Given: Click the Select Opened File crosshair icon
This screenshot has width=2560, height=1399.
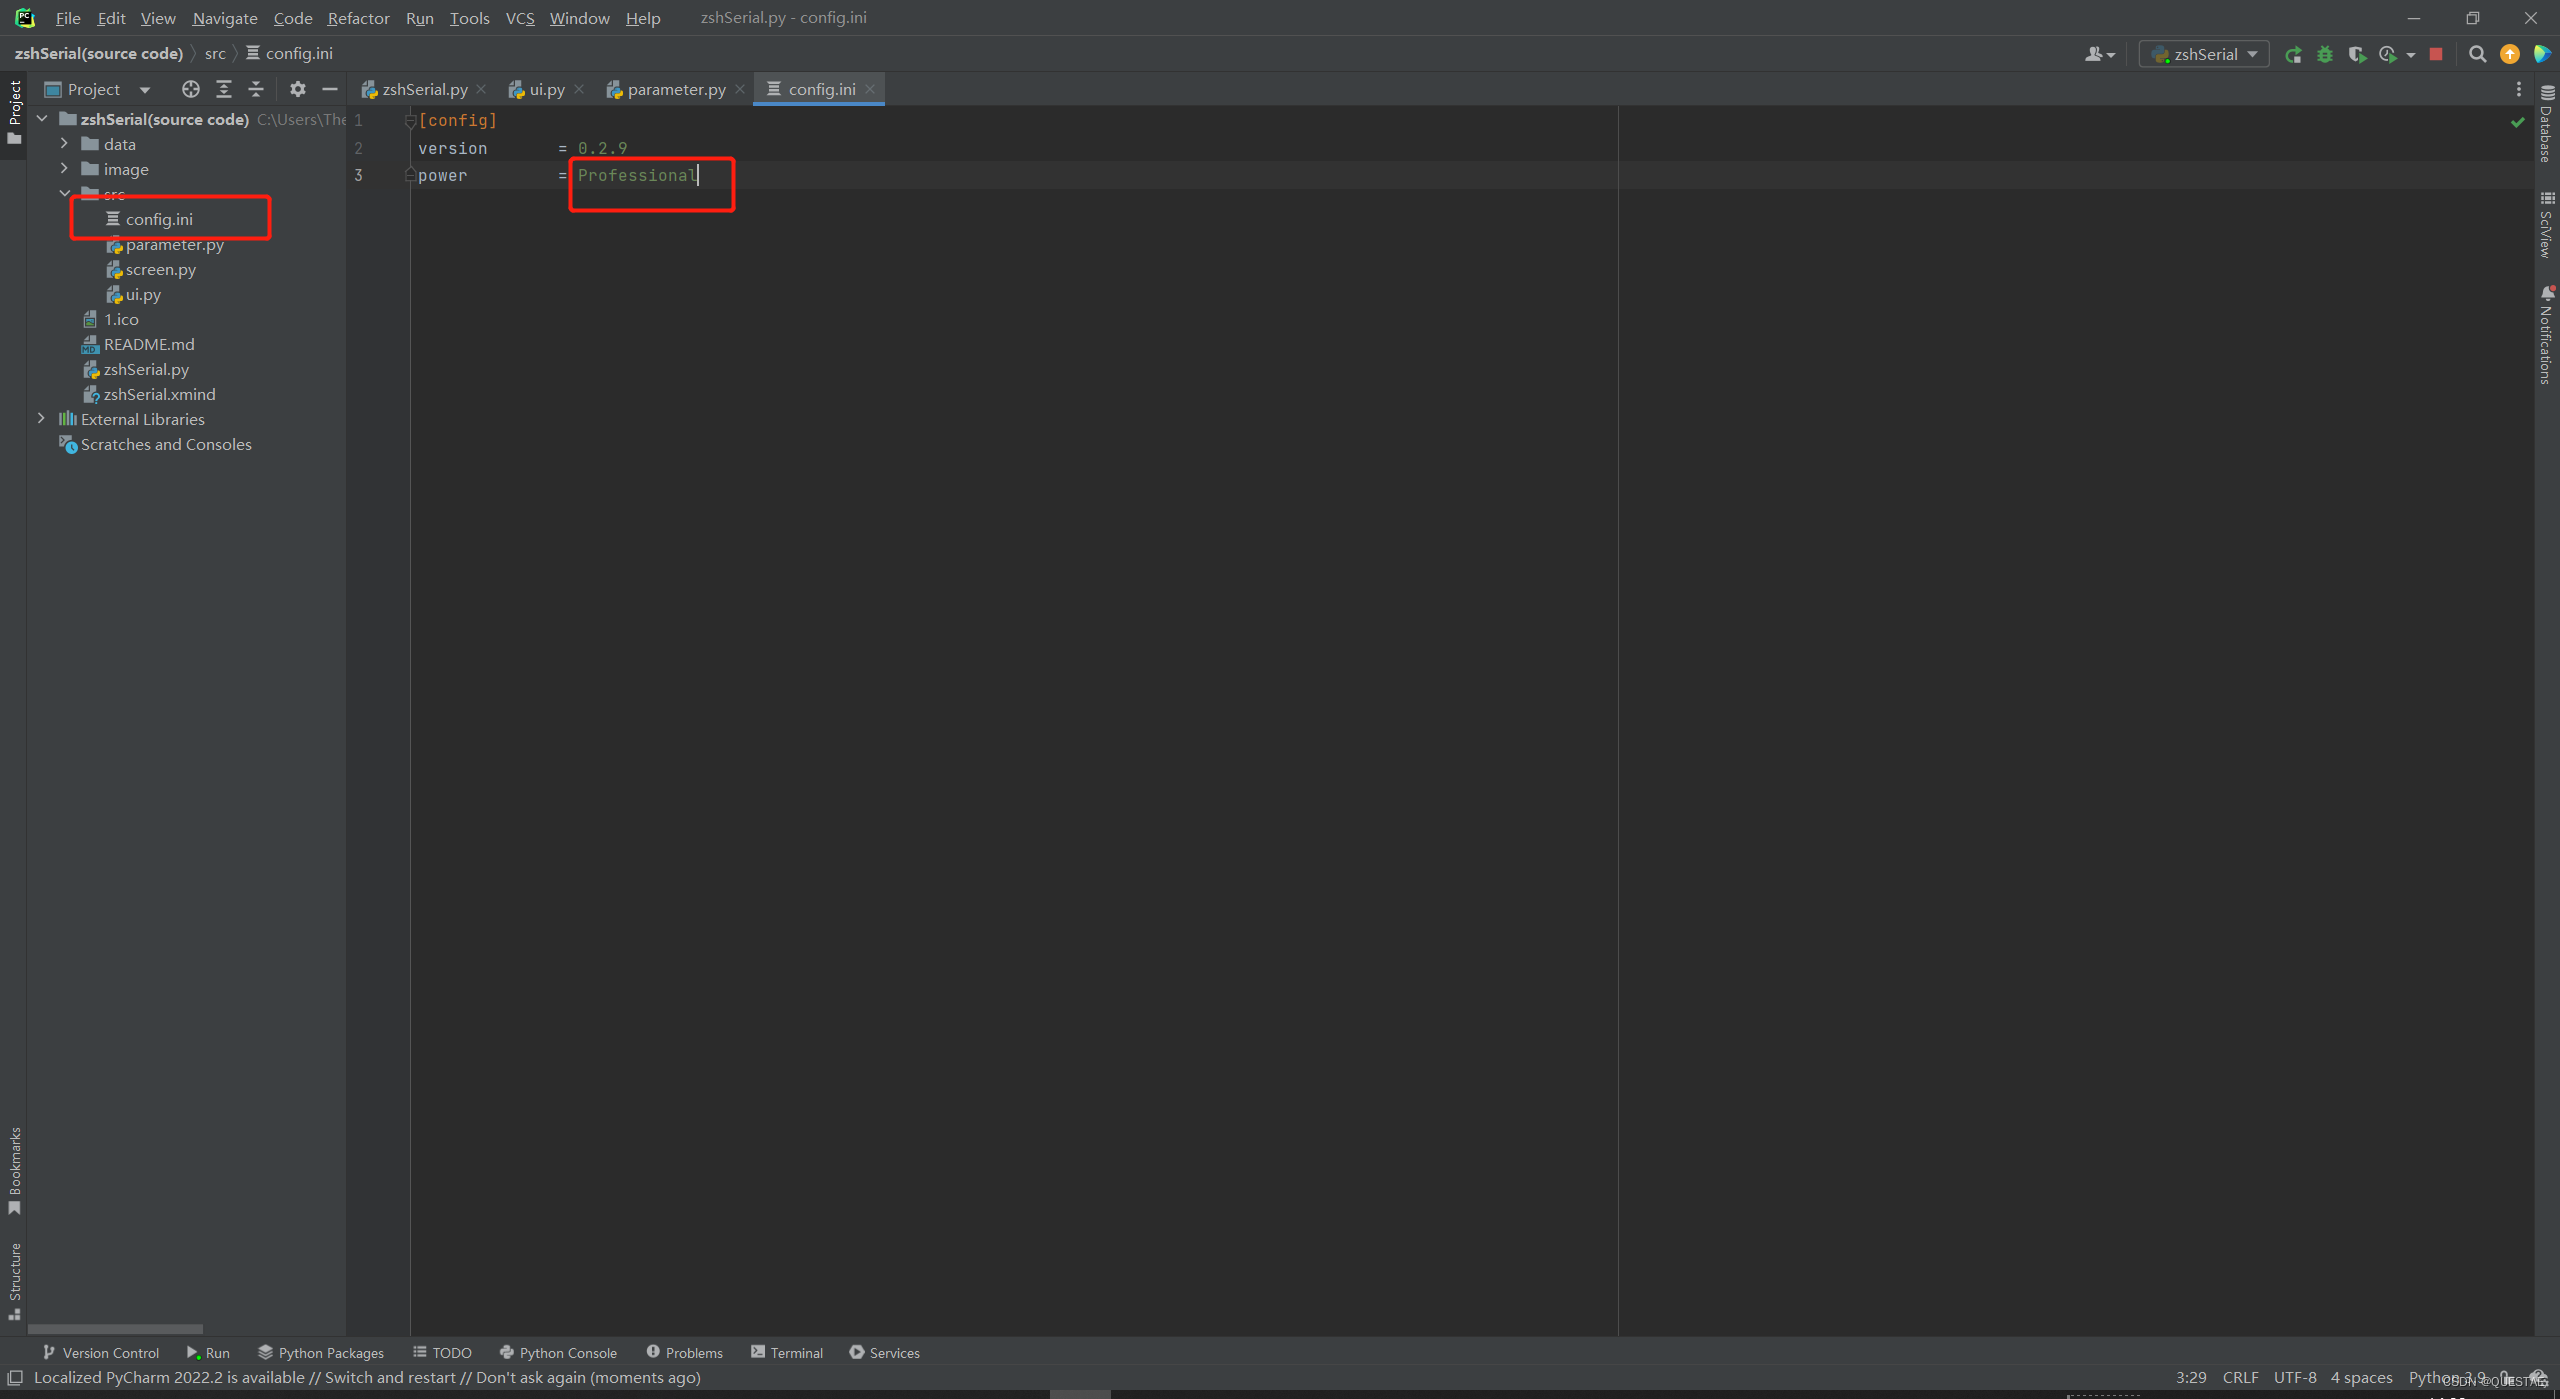Looking at the screenshot, I should pyautogui.click(x=190, y=89).
